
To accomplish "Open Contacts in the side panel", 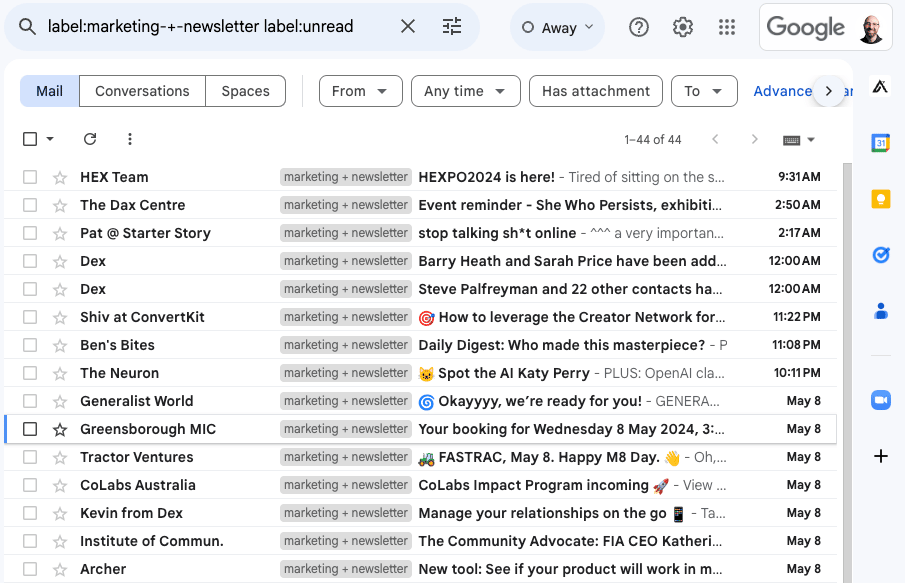I will click(881, 311).
